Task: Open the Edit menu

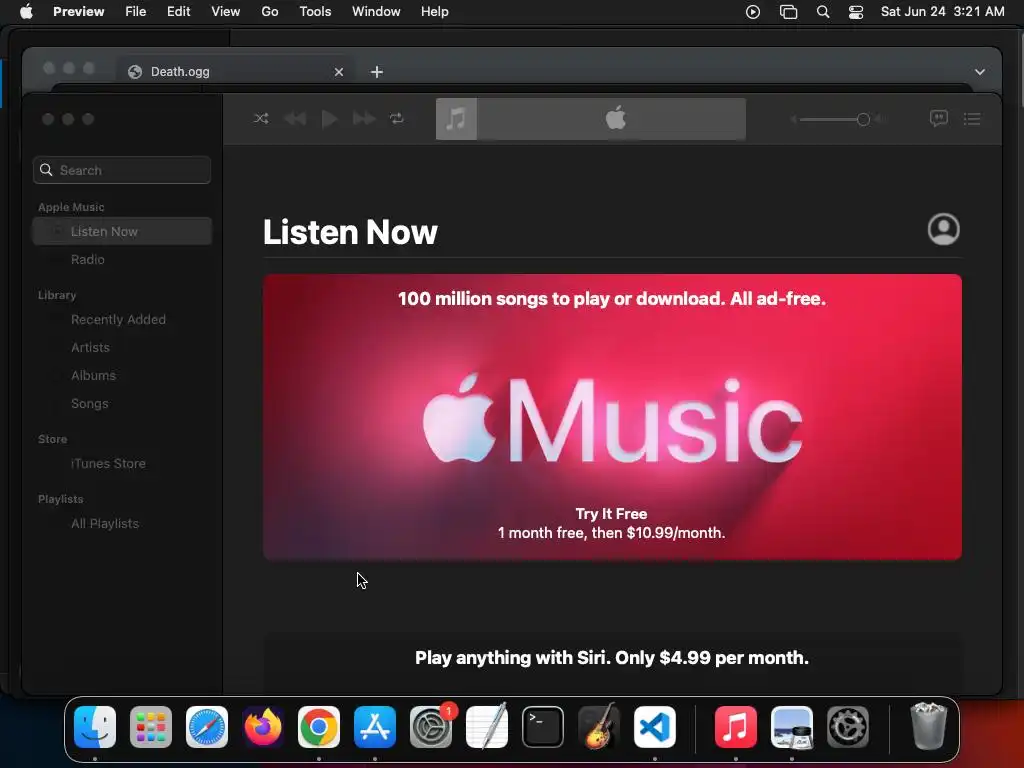Action: (178, 12)
